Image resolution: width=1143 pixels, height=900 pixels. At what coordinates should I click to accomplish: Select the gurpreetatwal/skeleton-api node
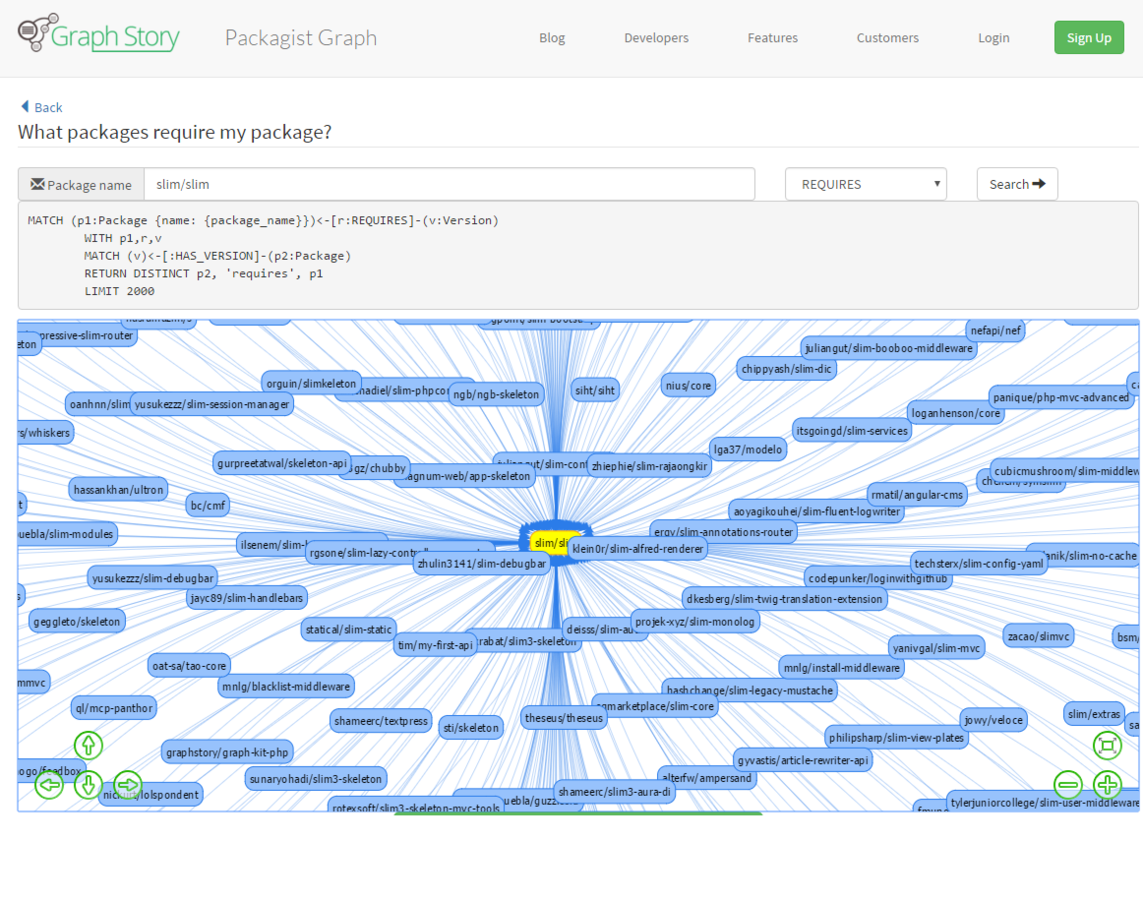coord(281,463)
